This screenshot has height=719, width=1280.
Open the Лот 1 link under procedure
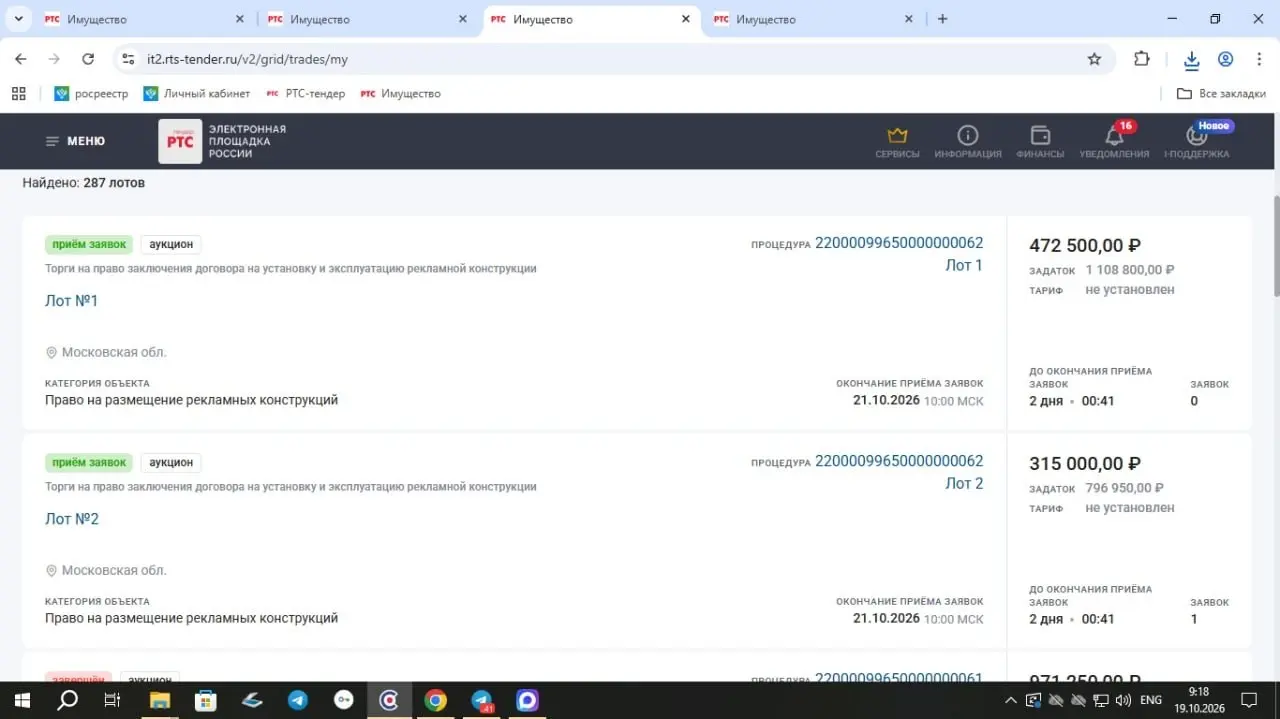click(x=964, y=265)
